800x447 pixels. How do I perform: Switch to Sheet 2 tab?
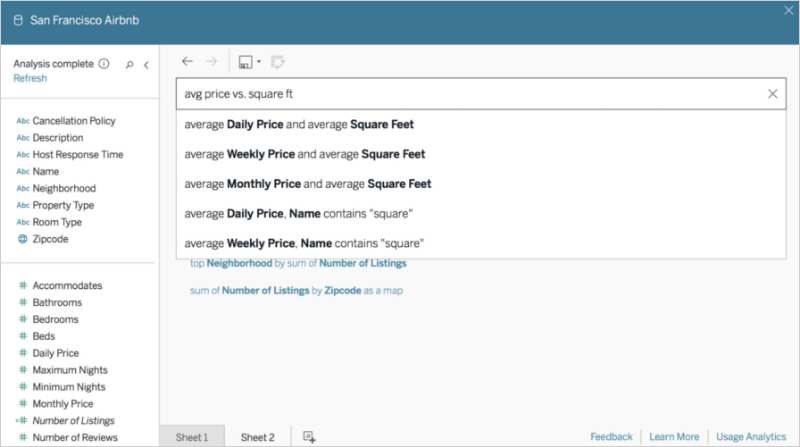(258, 437)
